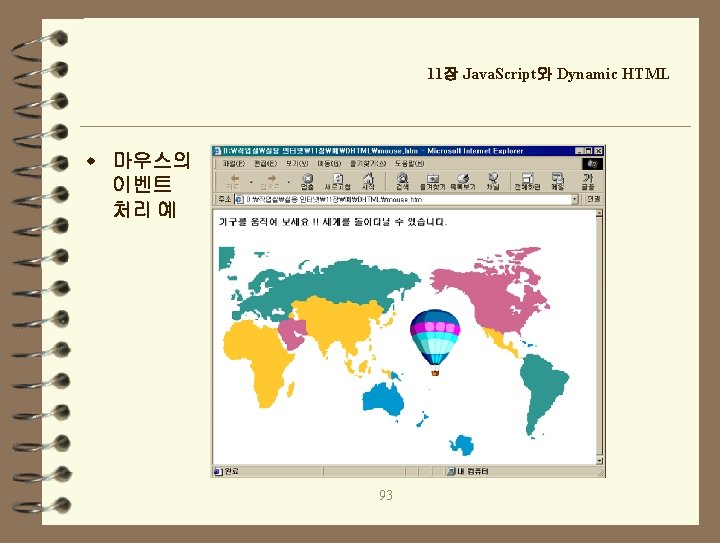This screenshot has height=543, width=720.
Task: Open the Favorites (즐겨찾기) toolbar icon
Action: [x=433, y=181]
